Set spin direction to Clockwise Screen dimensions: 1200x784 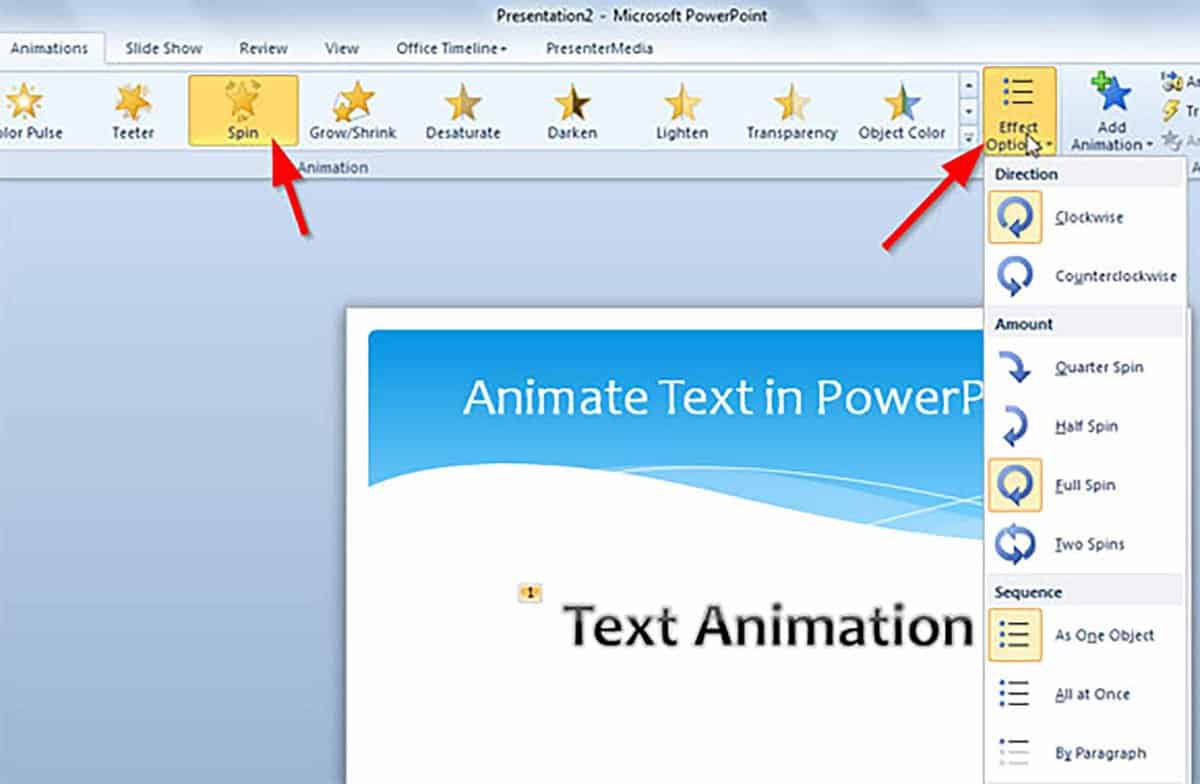[1086, 217]
